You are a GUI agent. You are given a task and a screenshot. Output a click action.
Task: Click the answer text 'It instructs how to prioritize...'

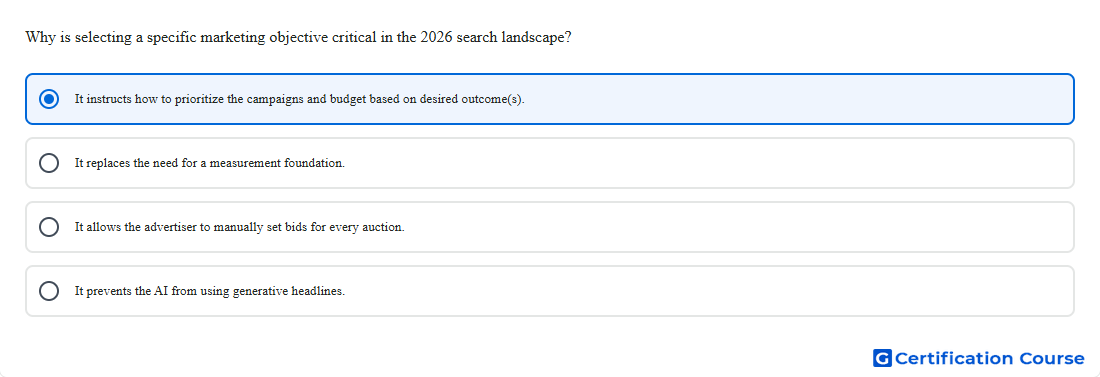click(300, 99)
